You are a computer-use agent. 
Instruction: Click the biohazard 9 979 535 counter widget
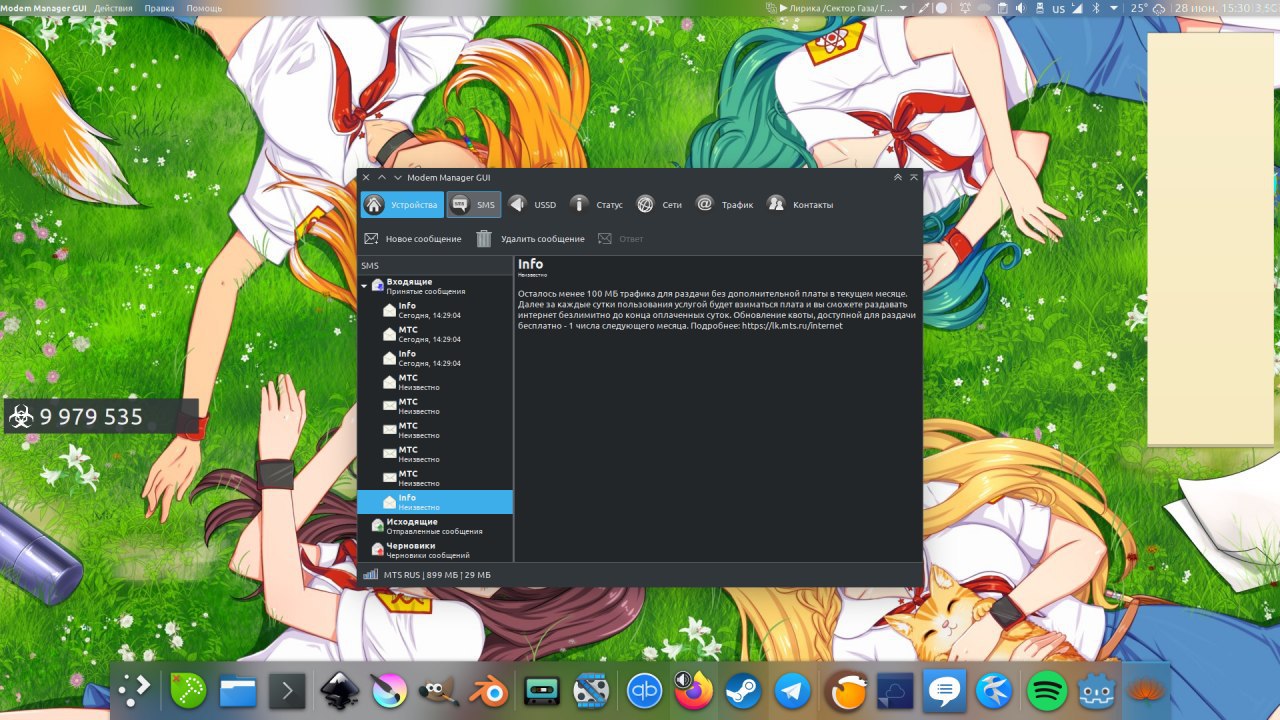click(101, 416)
